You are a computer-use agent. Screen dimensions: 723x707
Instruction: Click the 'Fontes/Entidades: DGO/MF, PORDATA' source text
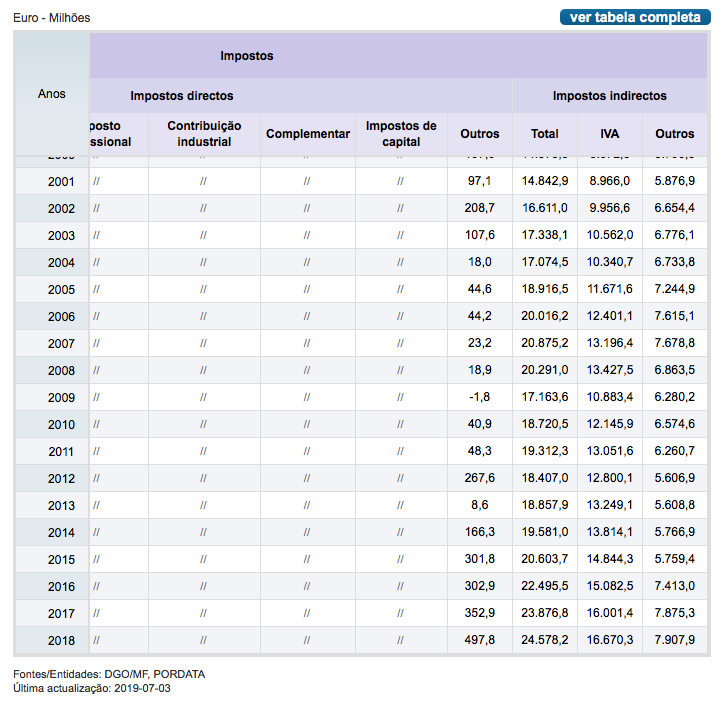pyautogui.click(x=109, y=674)
